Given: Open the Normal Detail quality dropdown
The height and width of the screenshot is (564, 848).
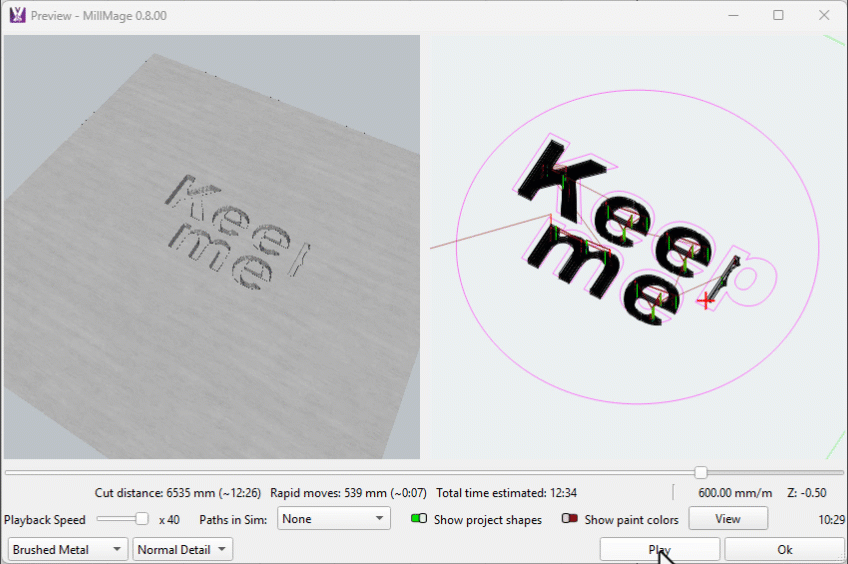Looking at the screenshot, I should pyautogui.click(x=182, y=549).
